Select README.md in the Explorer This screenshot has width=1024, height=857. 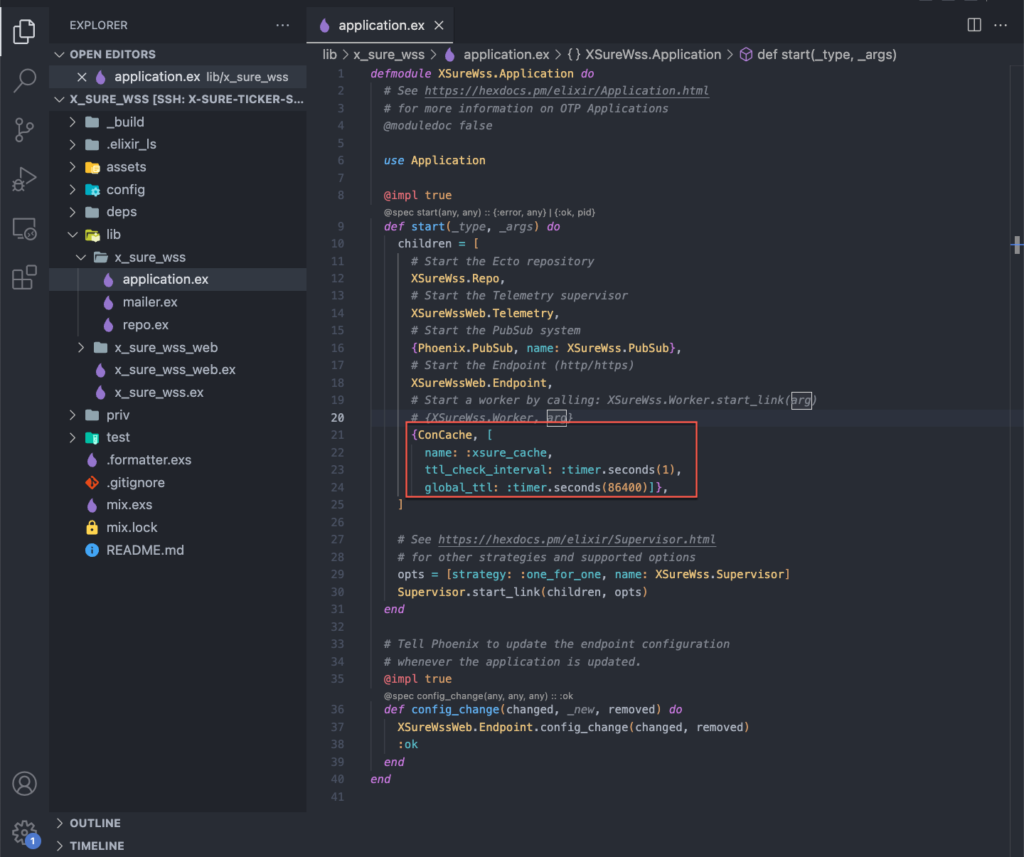click(x=146, y=549)
